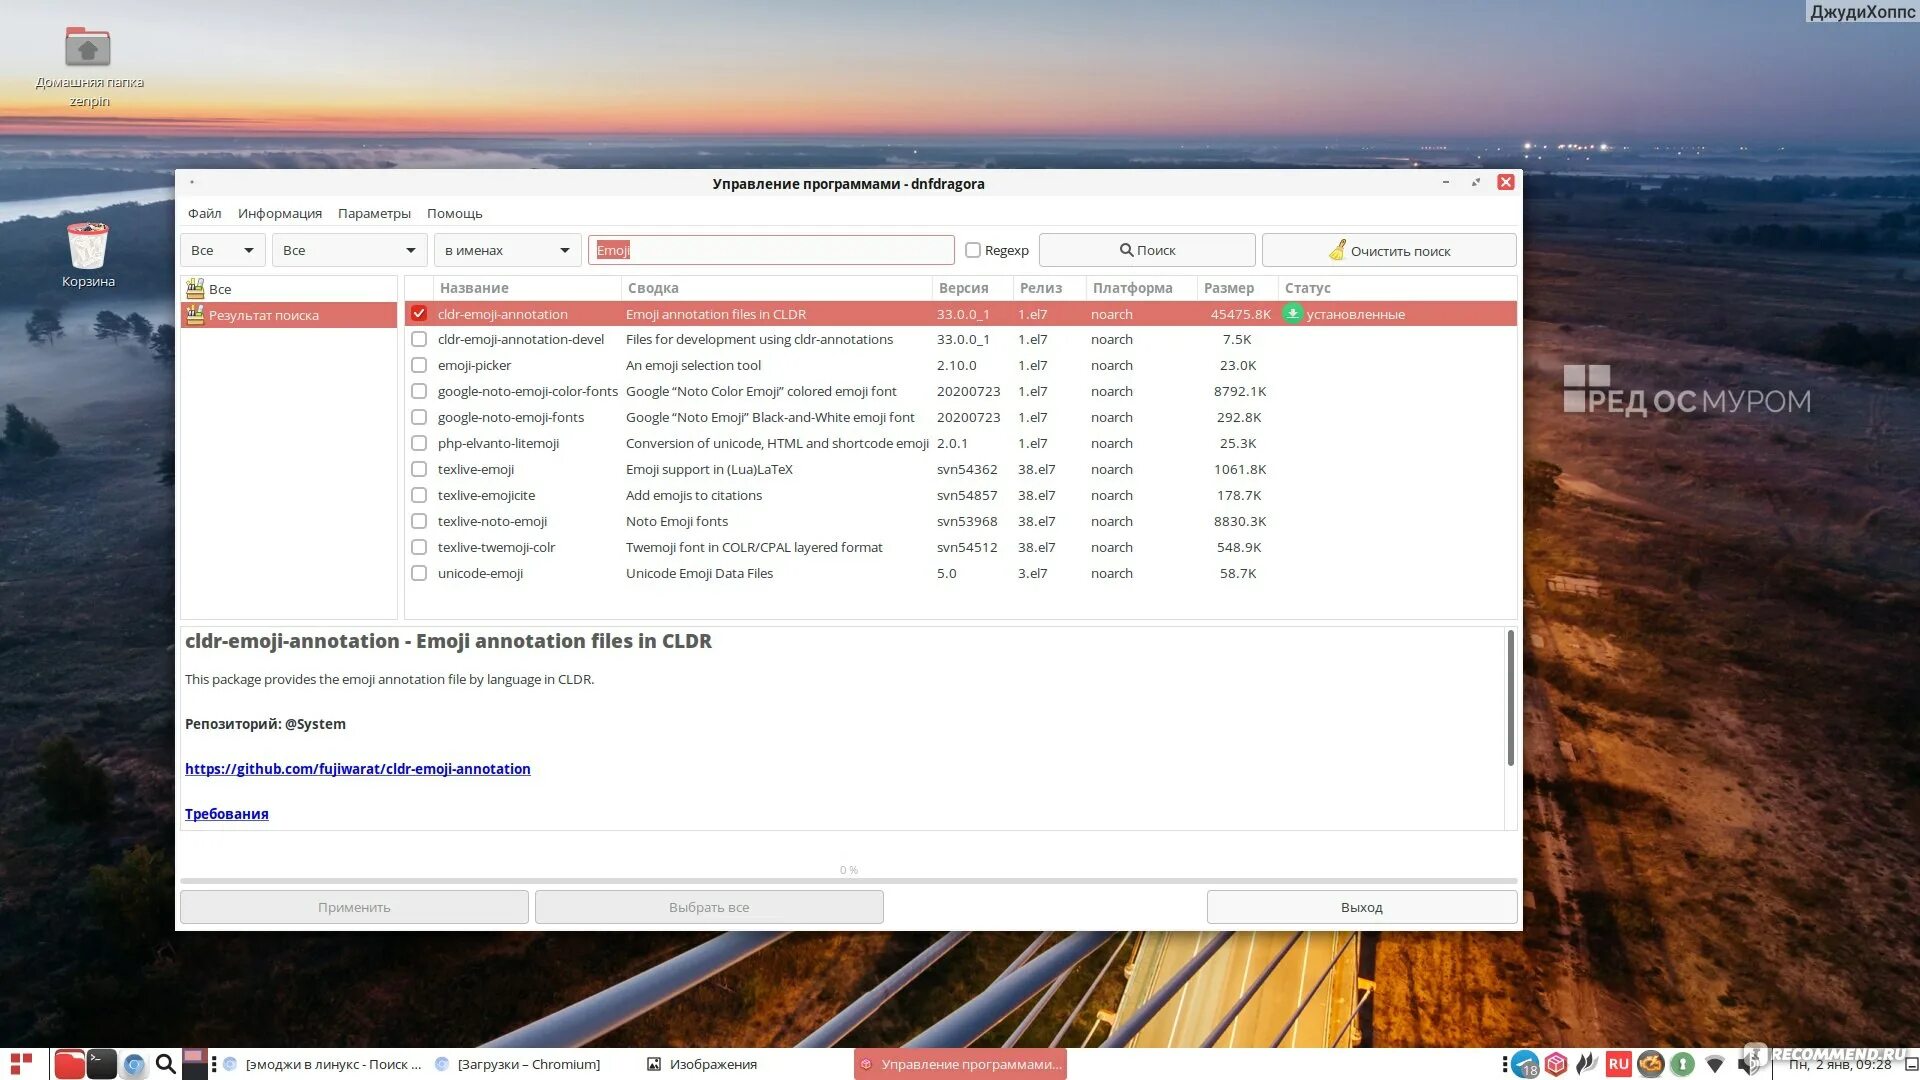Click the magnifier icon on Поиск button
This screenshot has width=1920, height=1080.
click(1126, 250)
